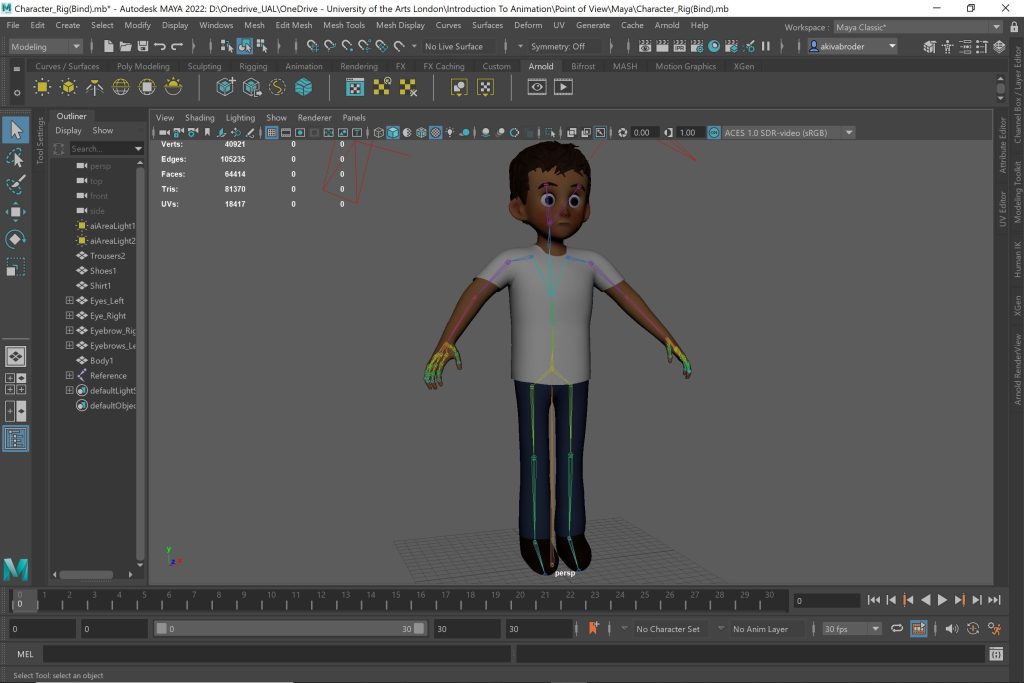Open the Modeling menu set dropdown
Viewport: 1024px width, 683px height.
(x=46, y=46)
